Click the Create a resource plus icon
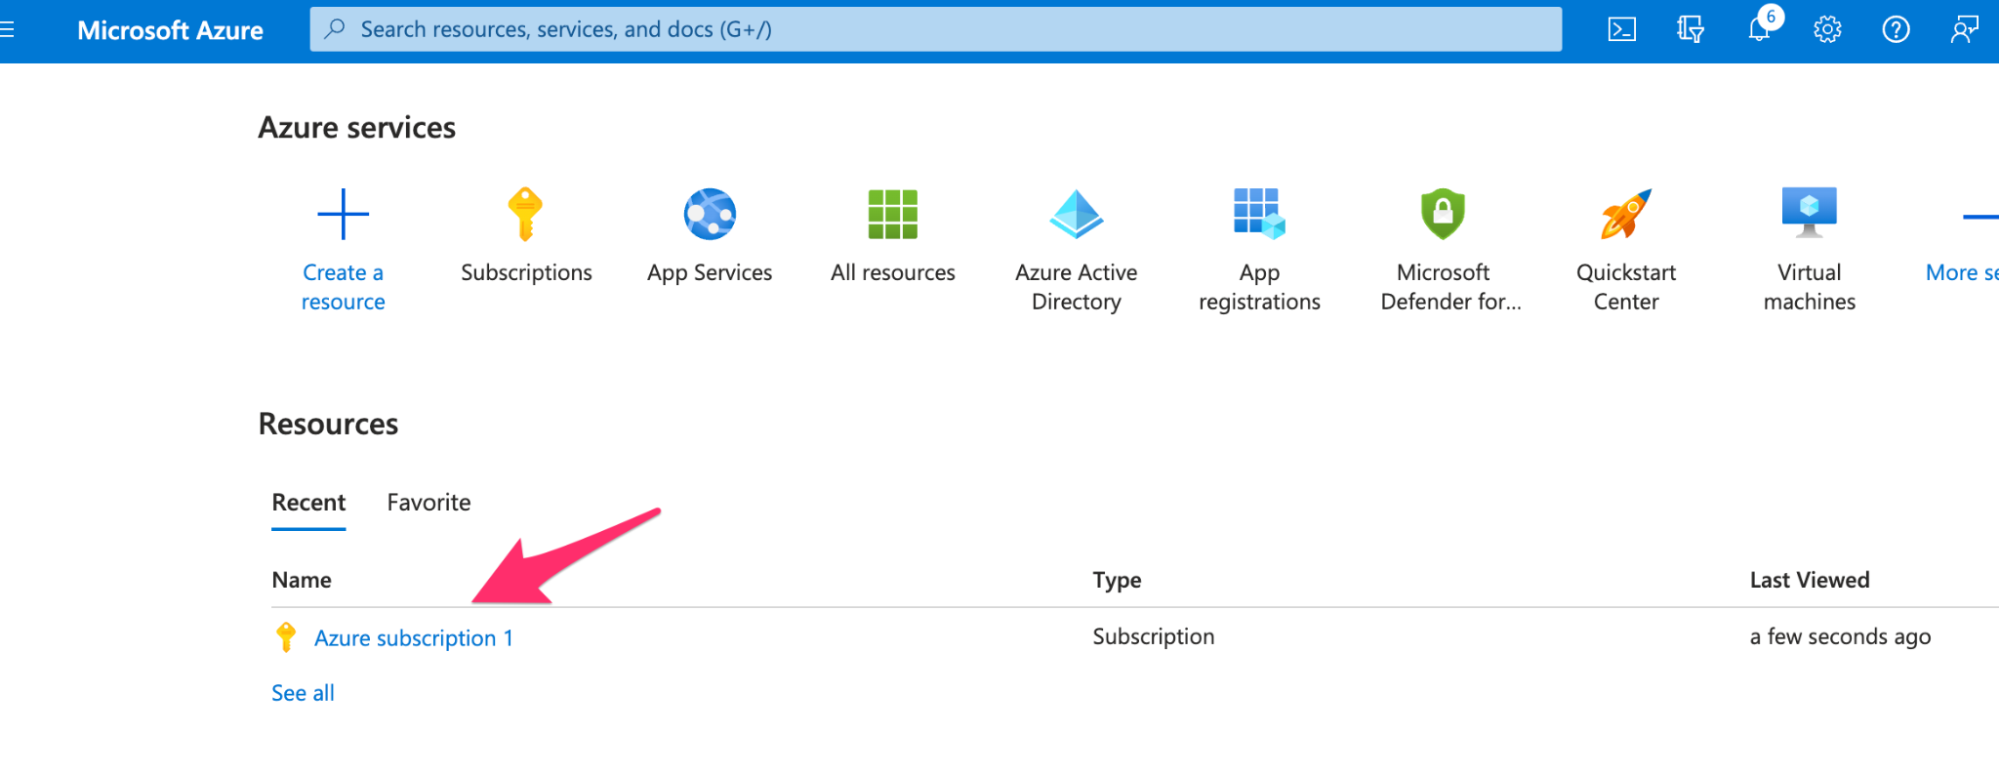The height and width of the screenshot is (778, 1999). pos(343,214)
